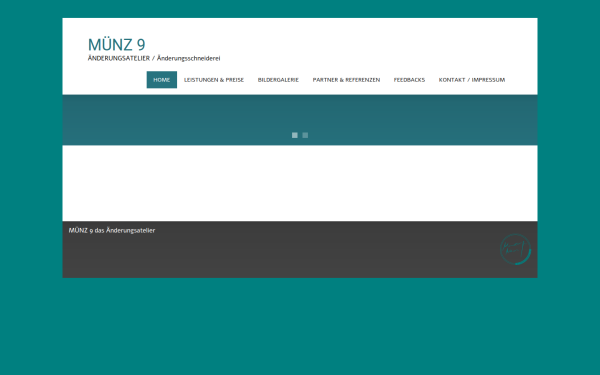Open the FEEDBACKS page
This screenshot has width=600, height=375.
click(409, 80)
